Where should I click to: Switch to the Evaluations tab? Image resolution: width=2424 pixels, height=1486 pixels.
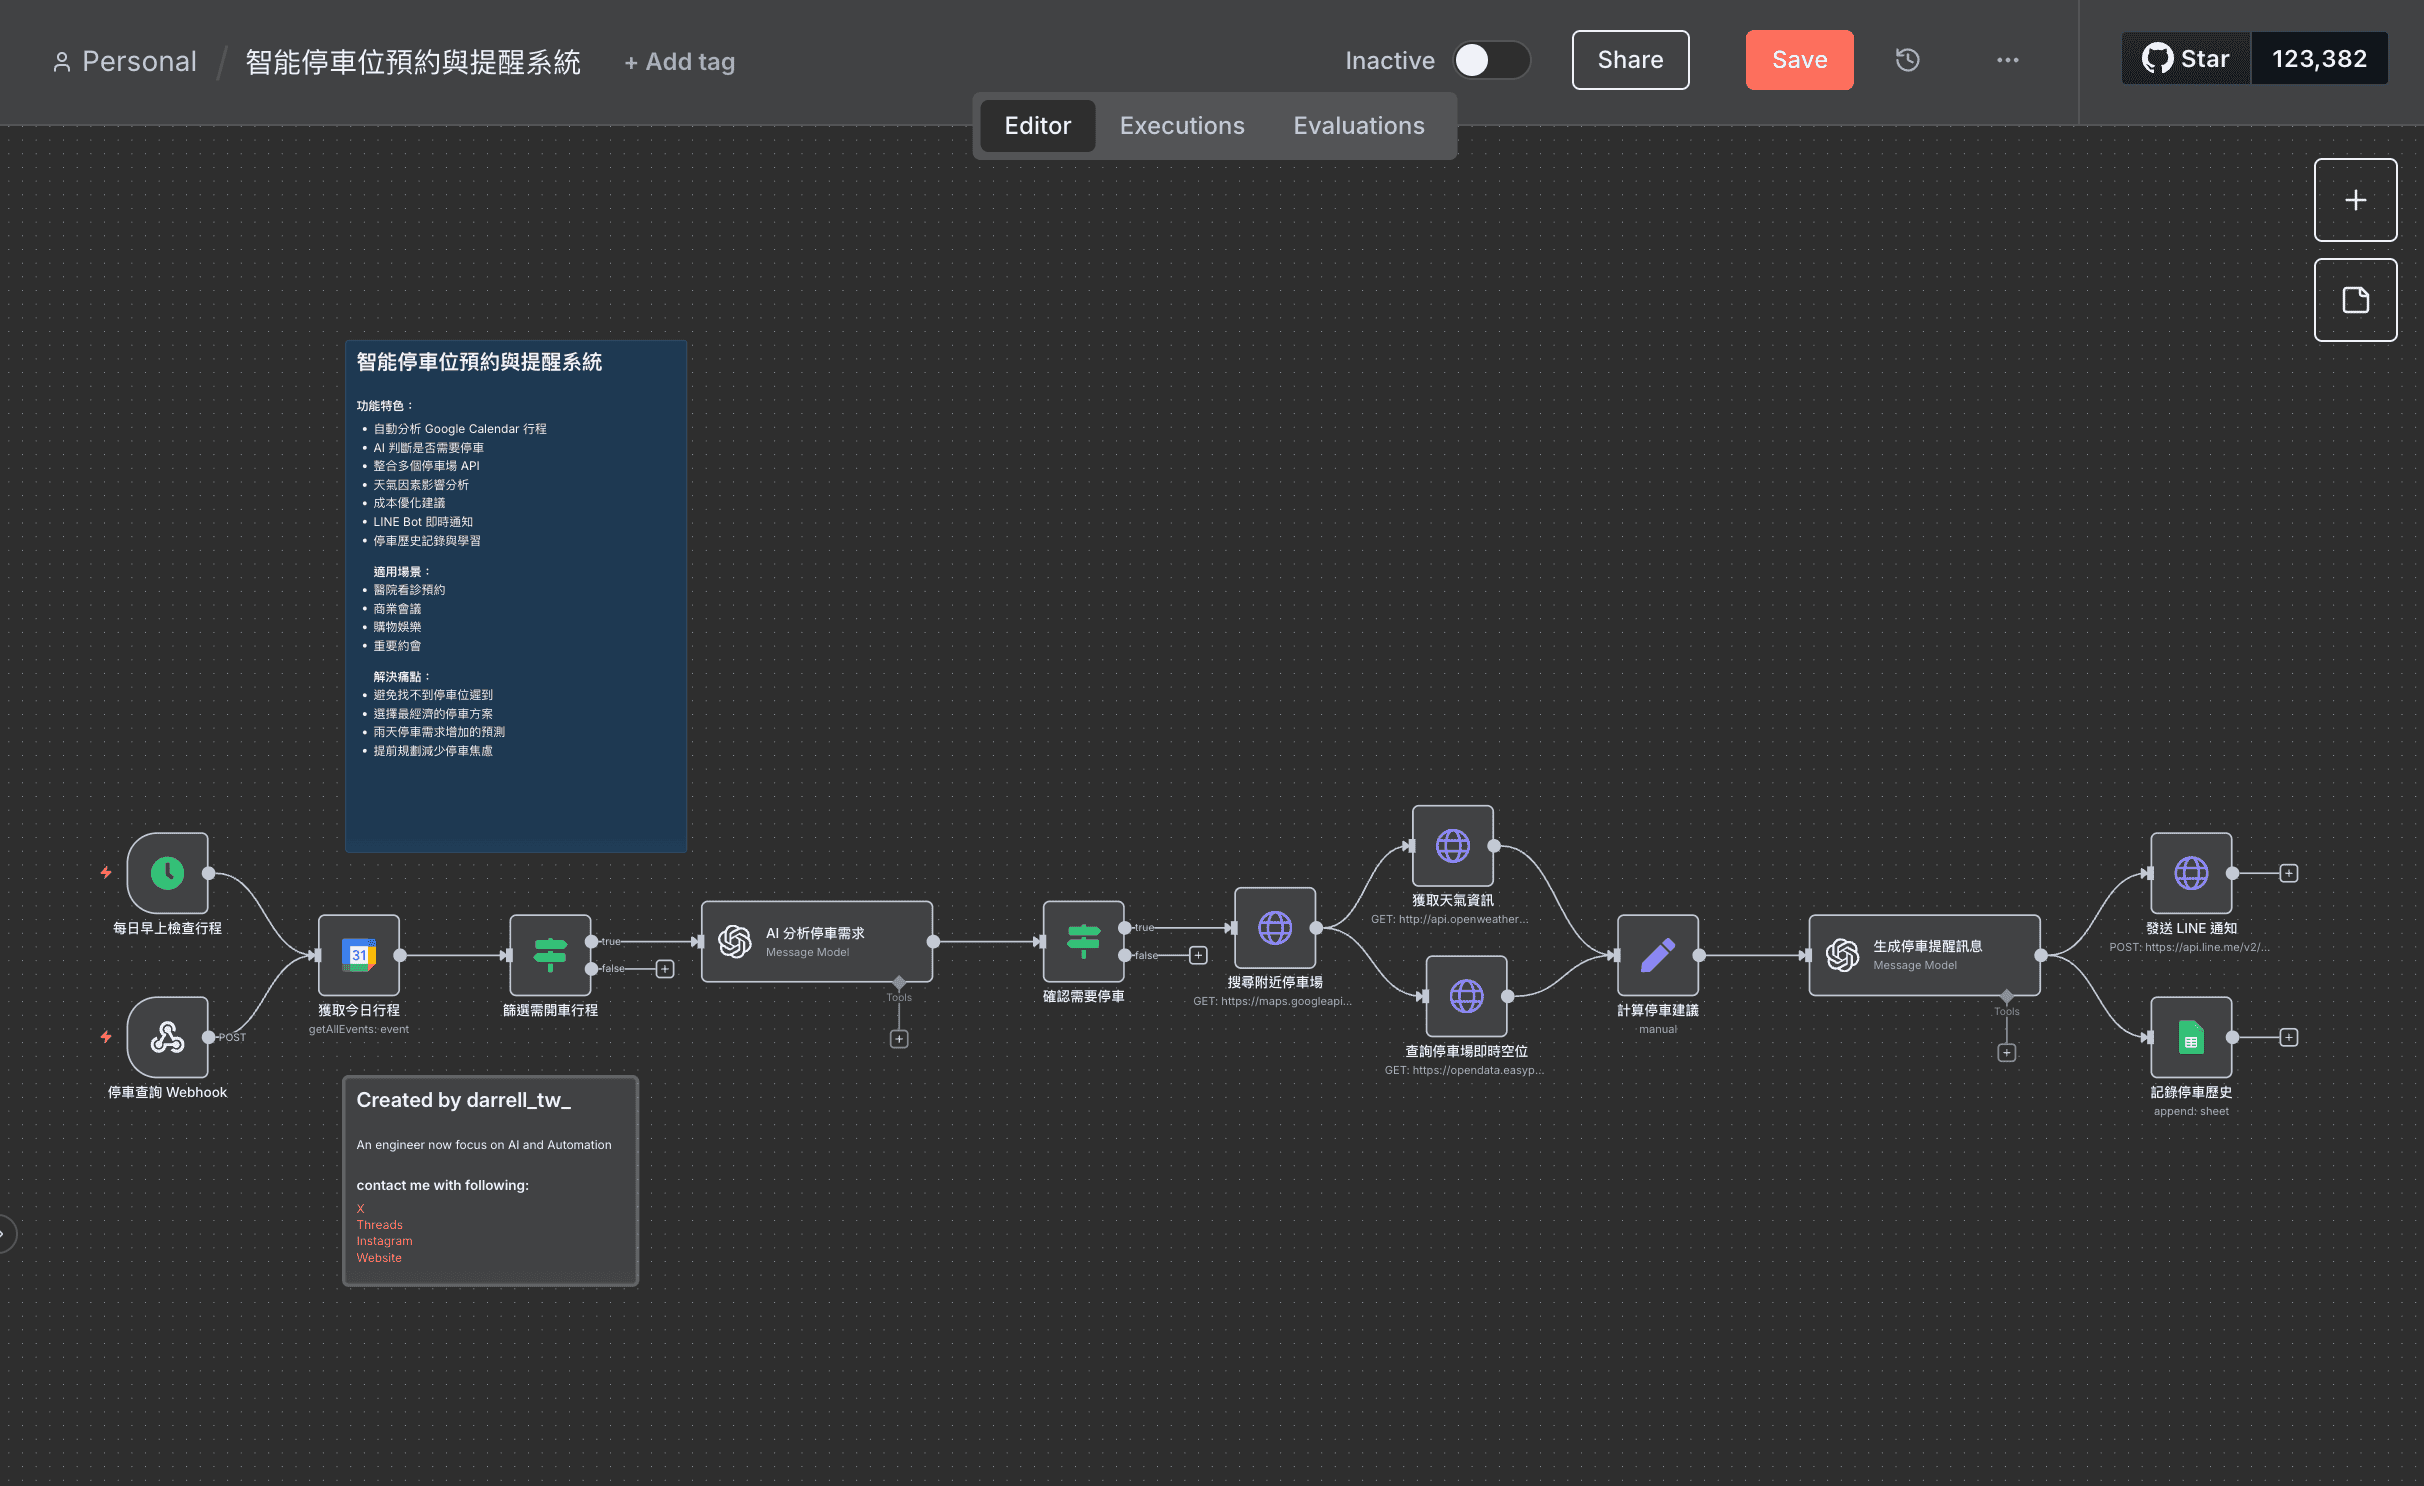tap(1358, 126)
